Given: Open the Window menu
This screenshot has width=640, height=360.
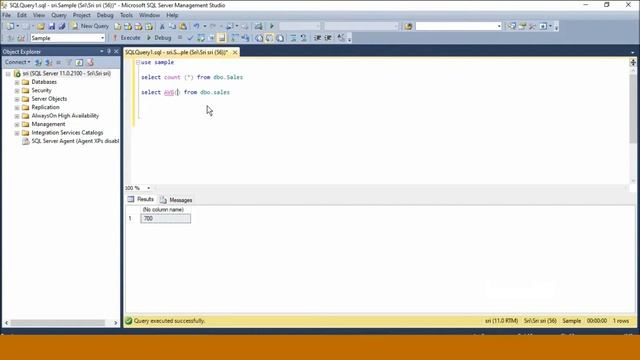Looking at the screenshot, I should coord(149,15).
